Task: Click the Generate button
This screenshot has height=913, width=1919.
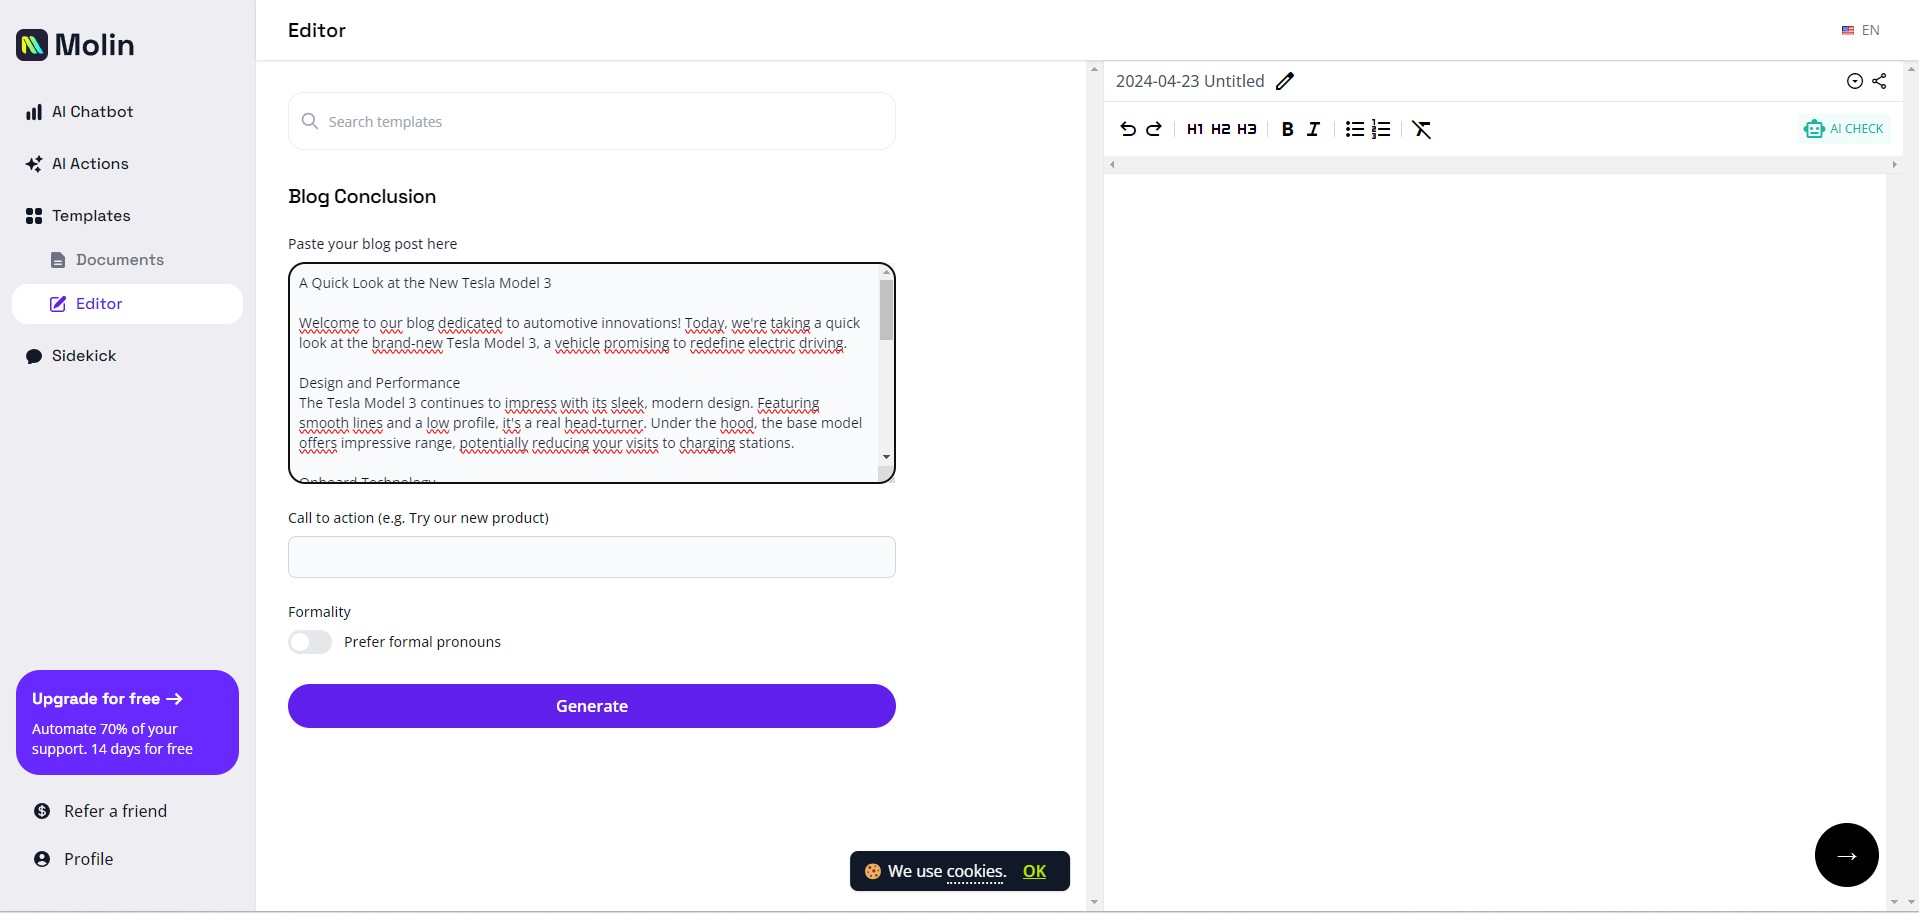Action: point(592,706)
